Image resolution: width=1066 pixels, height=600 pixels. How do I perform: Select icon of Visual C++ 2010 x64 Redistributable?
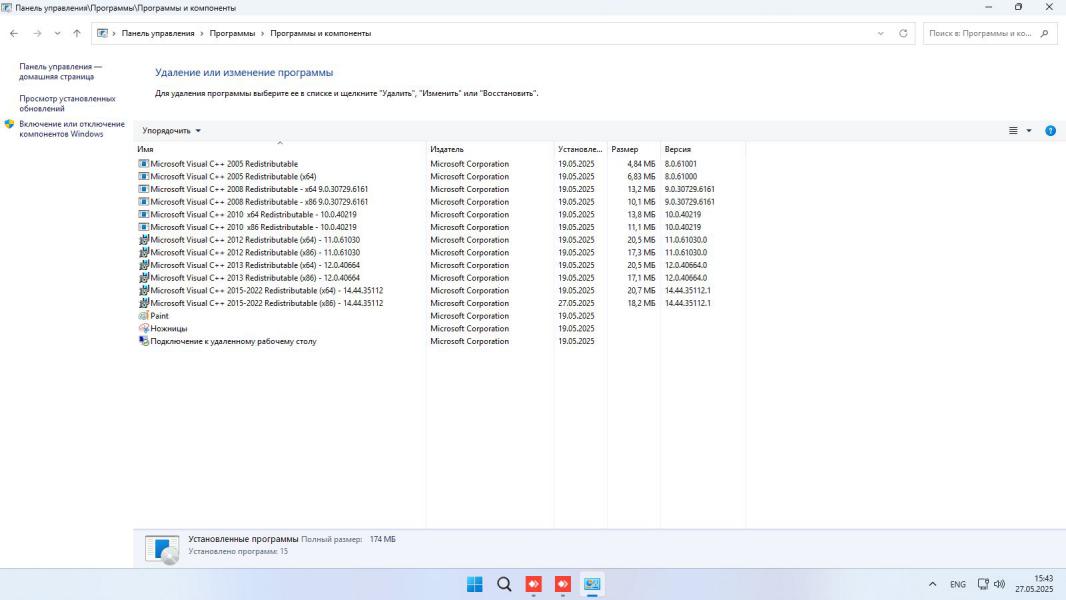point(143,214)
